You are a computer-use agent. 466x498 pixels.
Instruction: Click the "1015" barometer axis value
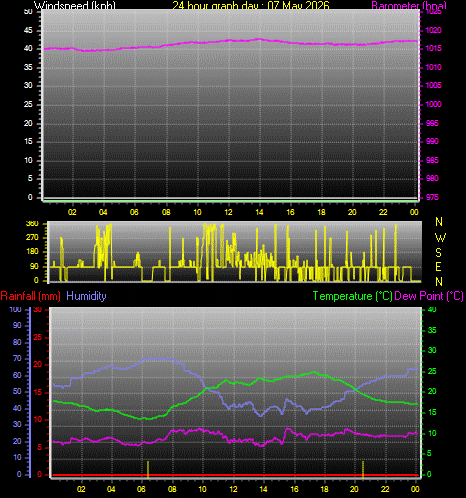tap(433, 48)
